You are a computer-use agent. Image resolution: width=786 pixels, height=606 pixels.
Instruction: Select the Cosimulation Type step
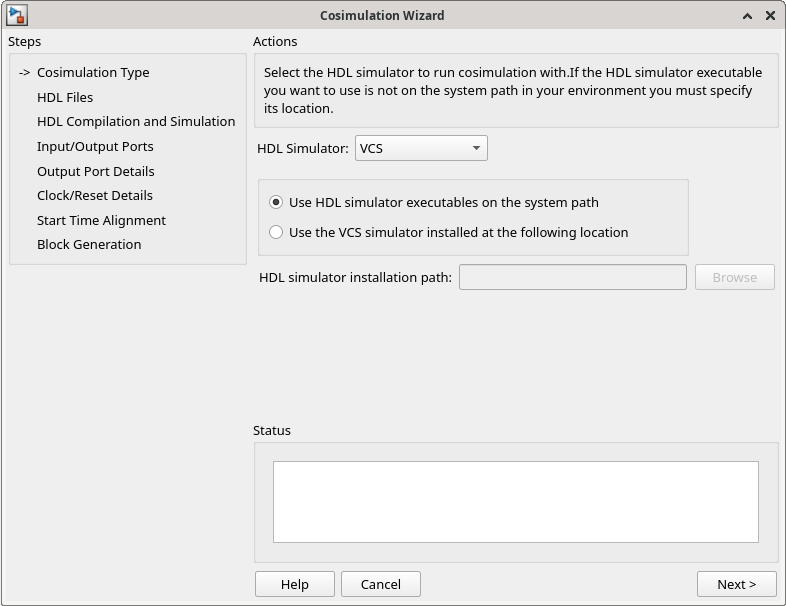coord(93,72)
